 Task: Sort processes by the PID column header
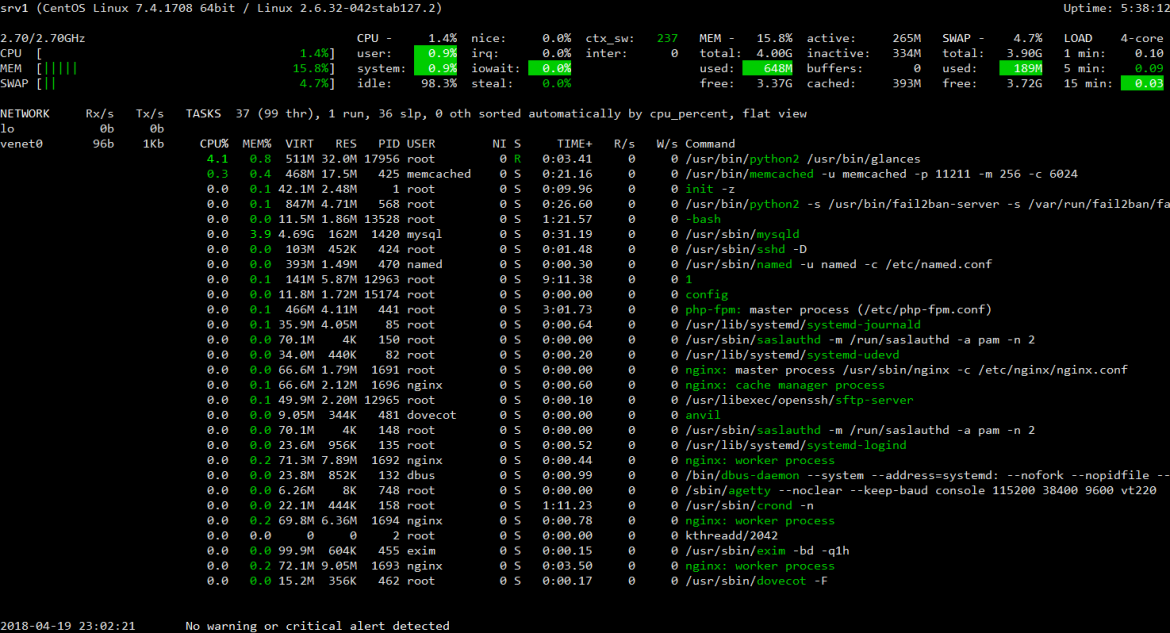[x=388, y=143]
